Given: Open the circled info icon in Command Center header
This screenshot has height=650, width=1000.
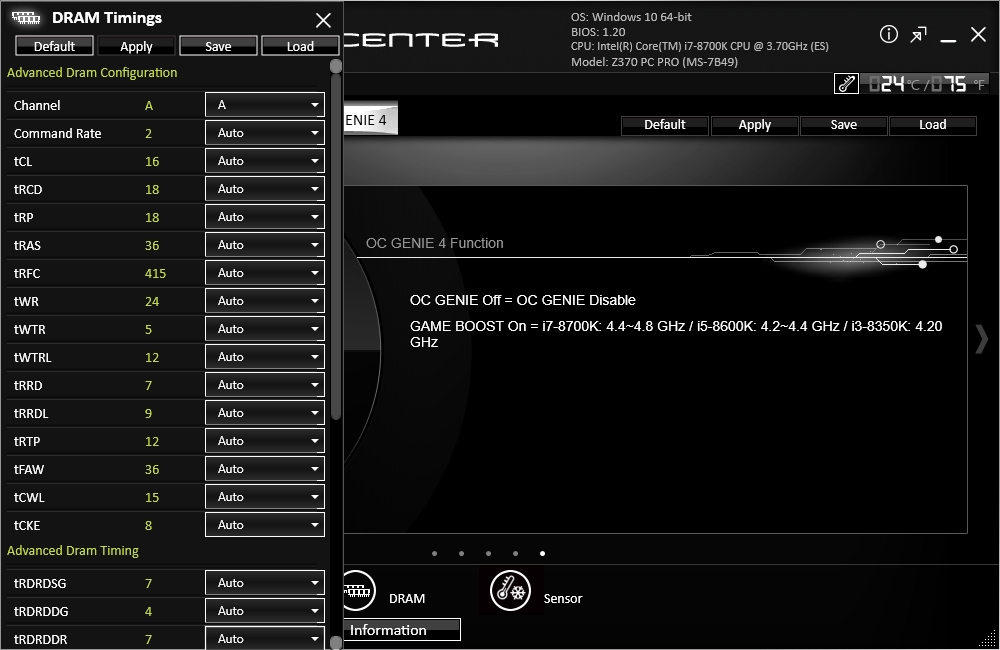Looking at the screenshot, I should tap(888, 34).
